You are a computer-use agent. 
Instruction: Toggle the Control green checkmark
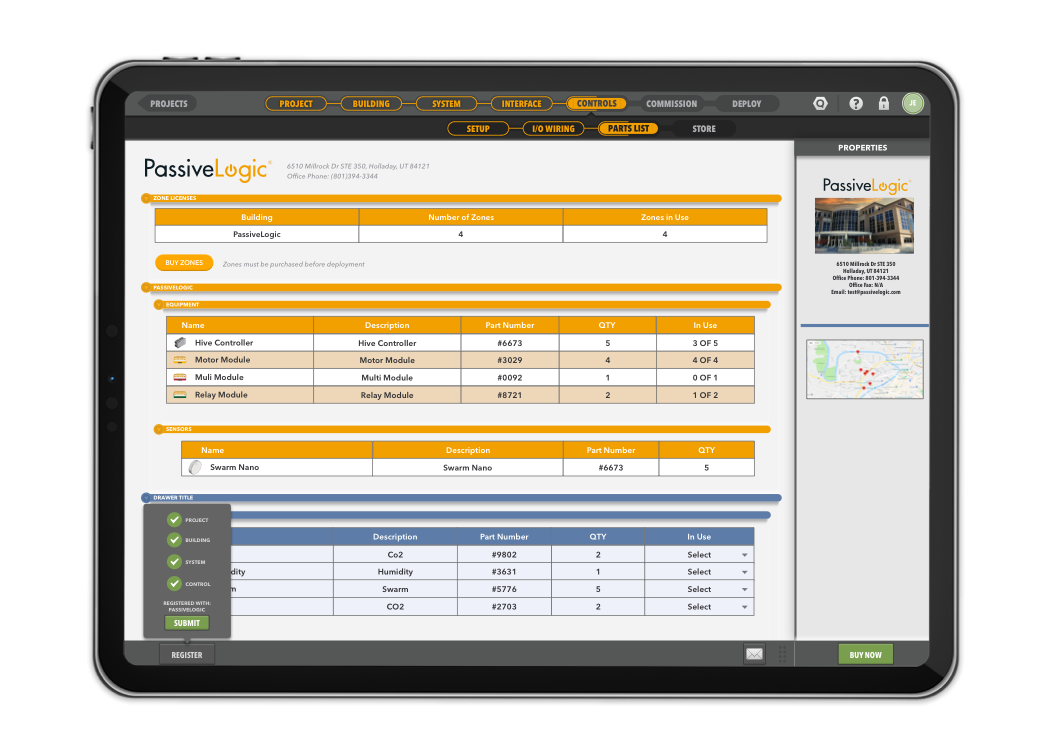[x=174, y=583]
